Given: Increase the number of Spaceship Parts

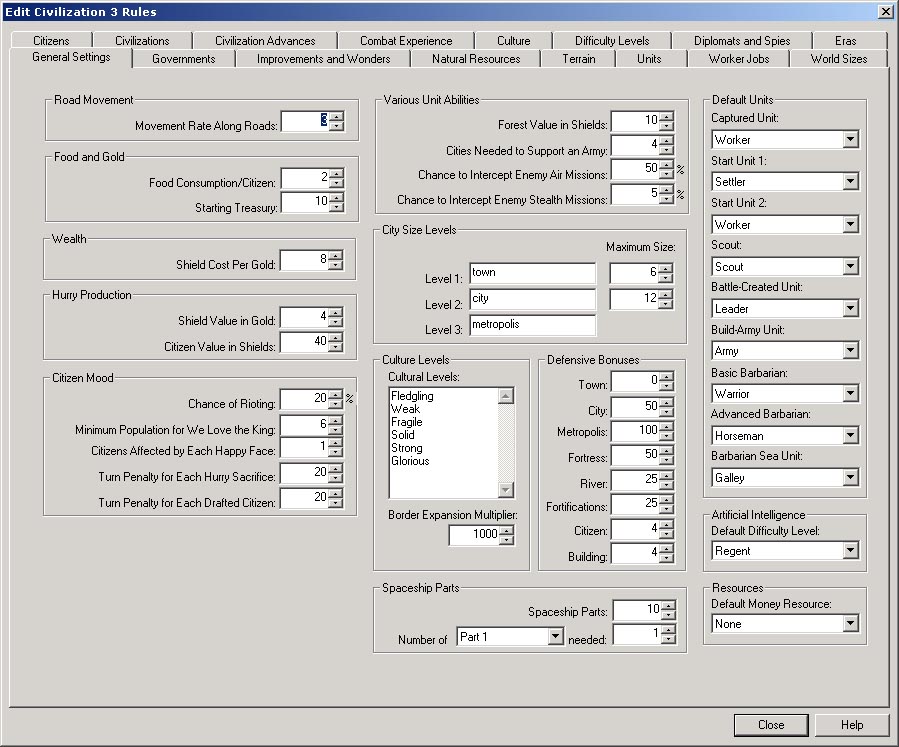Looking at the screenshot, I should point(669,605).
